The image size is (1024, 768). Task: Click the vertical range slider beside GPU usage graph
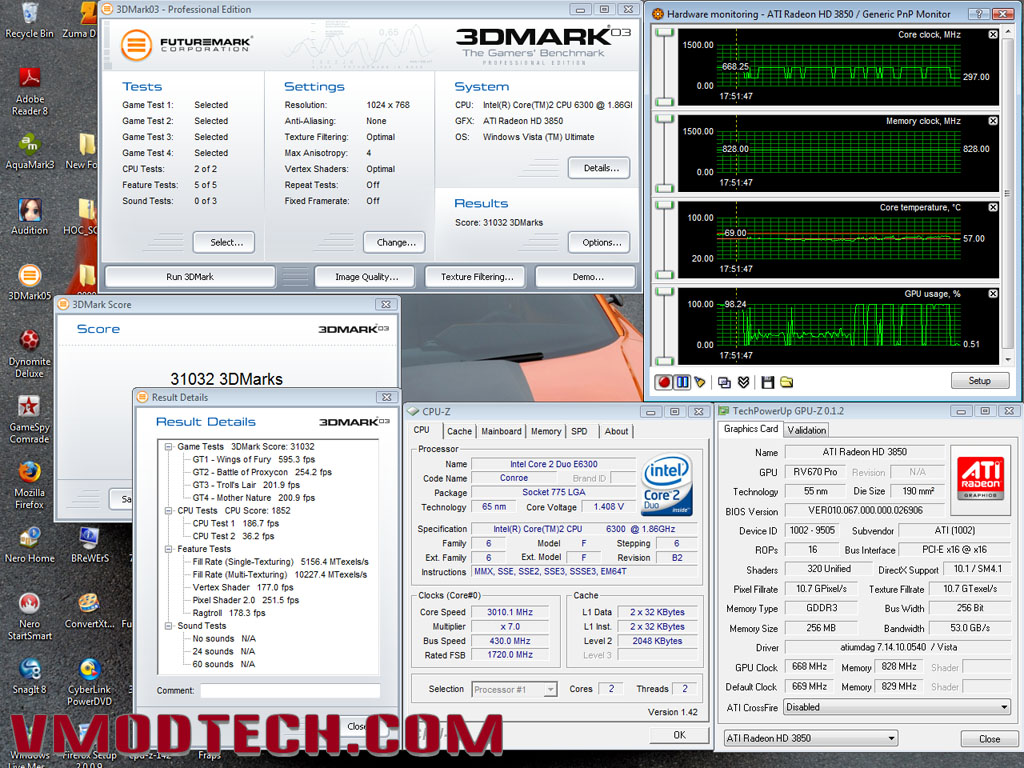coord(664,327)
